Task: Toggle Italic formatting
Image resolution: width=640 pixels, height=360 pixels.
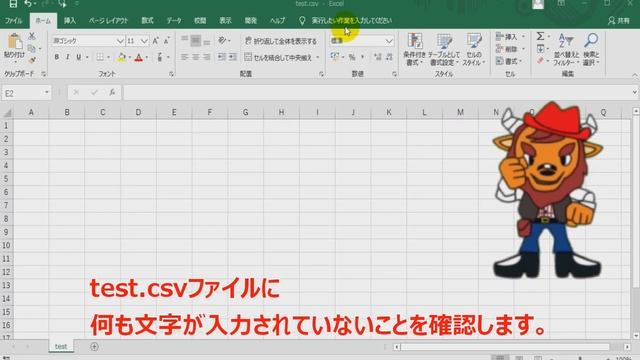Action: pos(67,57)
